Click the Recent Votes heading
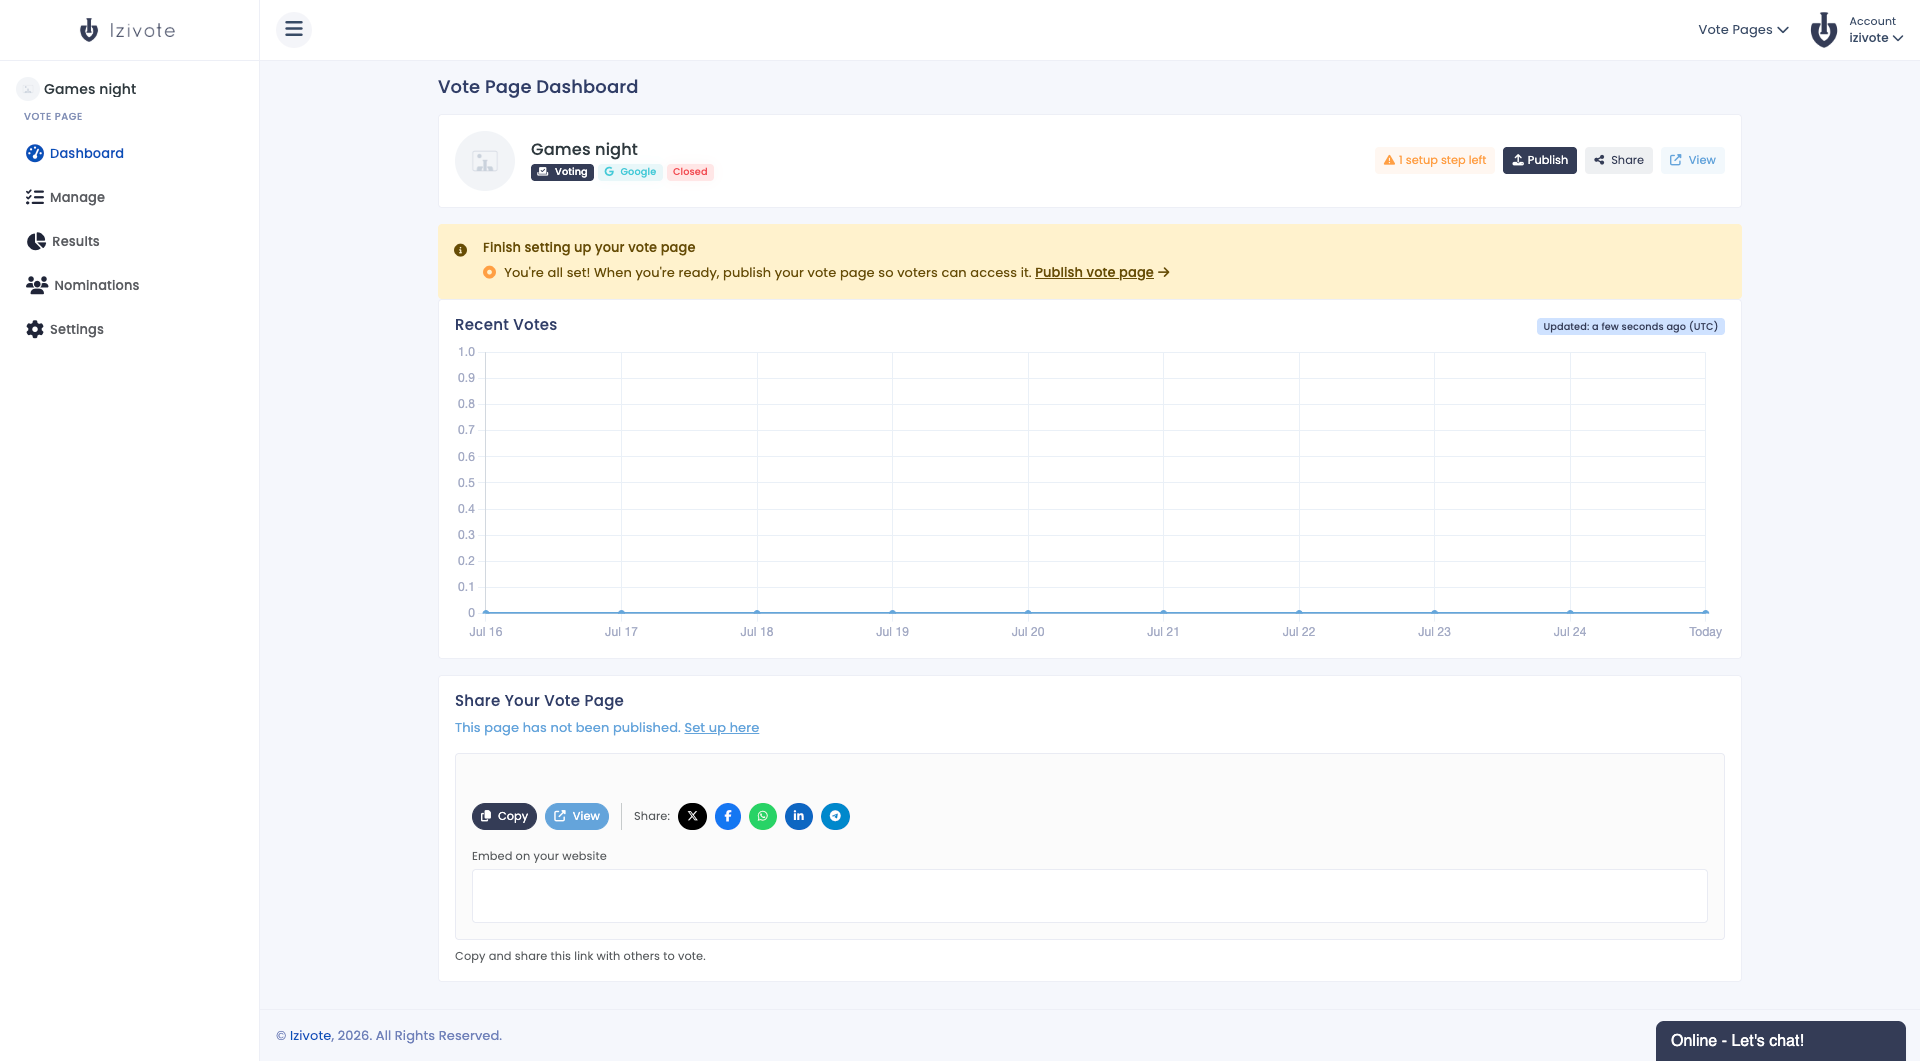The image size is (1920, 1061). (506, 325)
